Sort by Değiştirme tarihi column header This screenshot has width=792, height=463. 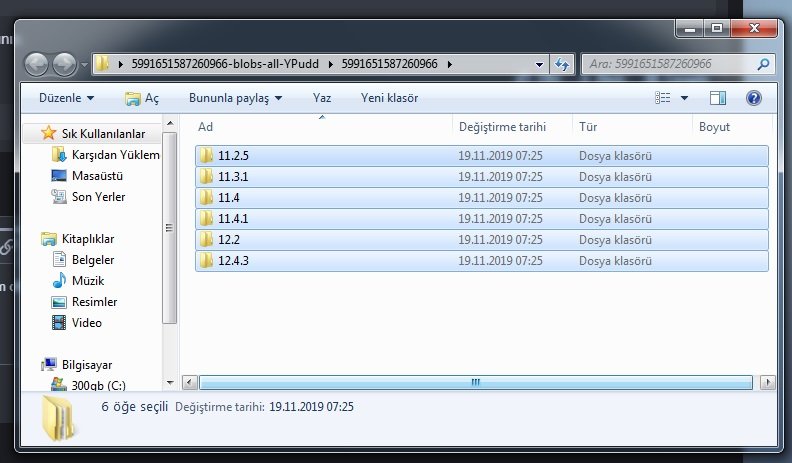[x=502, y=127]
